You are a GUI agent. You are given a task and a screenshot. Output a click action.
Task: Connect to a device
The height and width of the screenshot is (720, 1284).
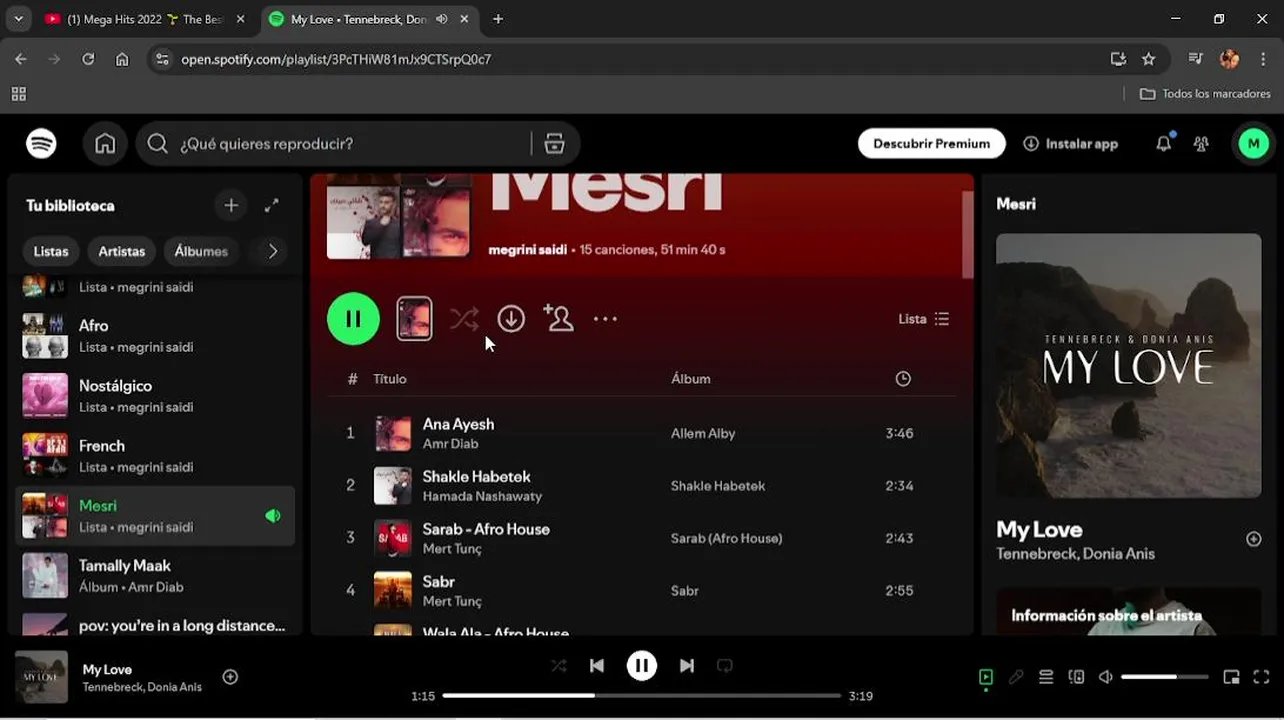1076,677
